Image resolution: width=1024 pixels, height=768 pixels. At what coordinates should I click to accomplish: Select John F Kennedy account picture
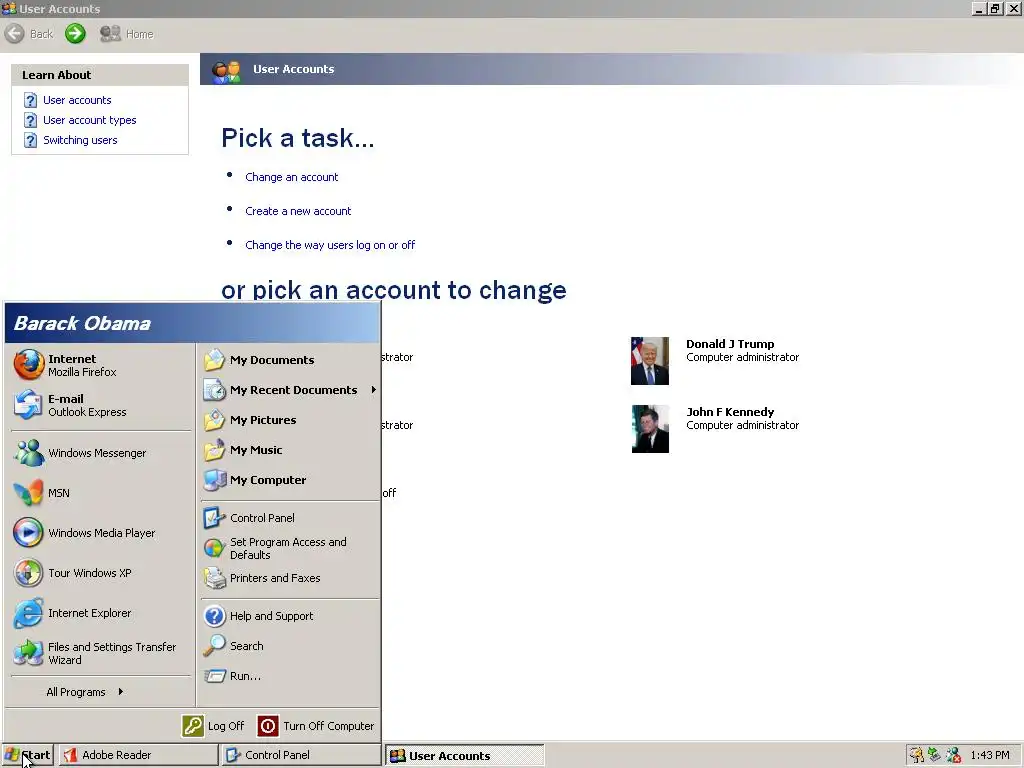pos(650,429)
